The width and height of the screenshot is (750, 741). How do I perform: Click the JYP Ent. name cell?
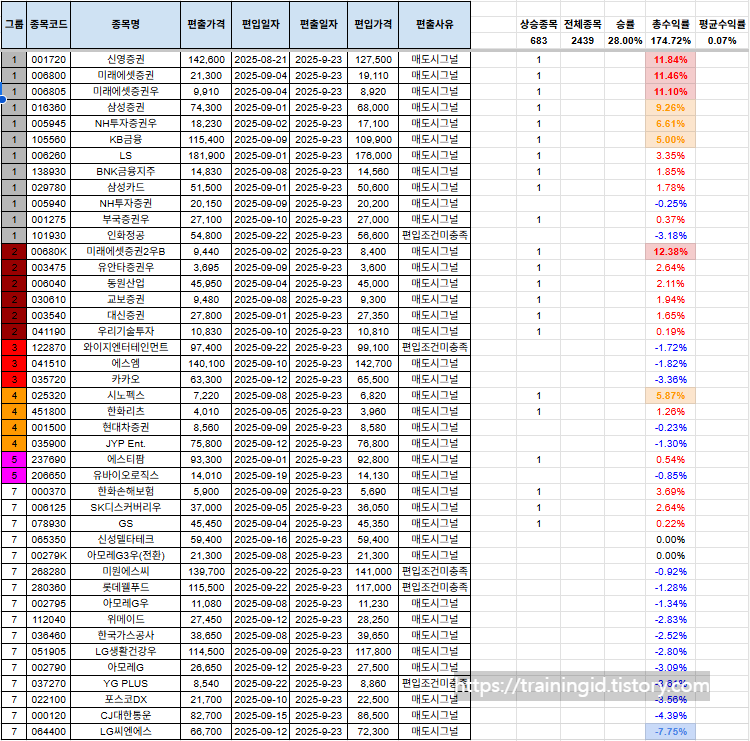point(125,444)
